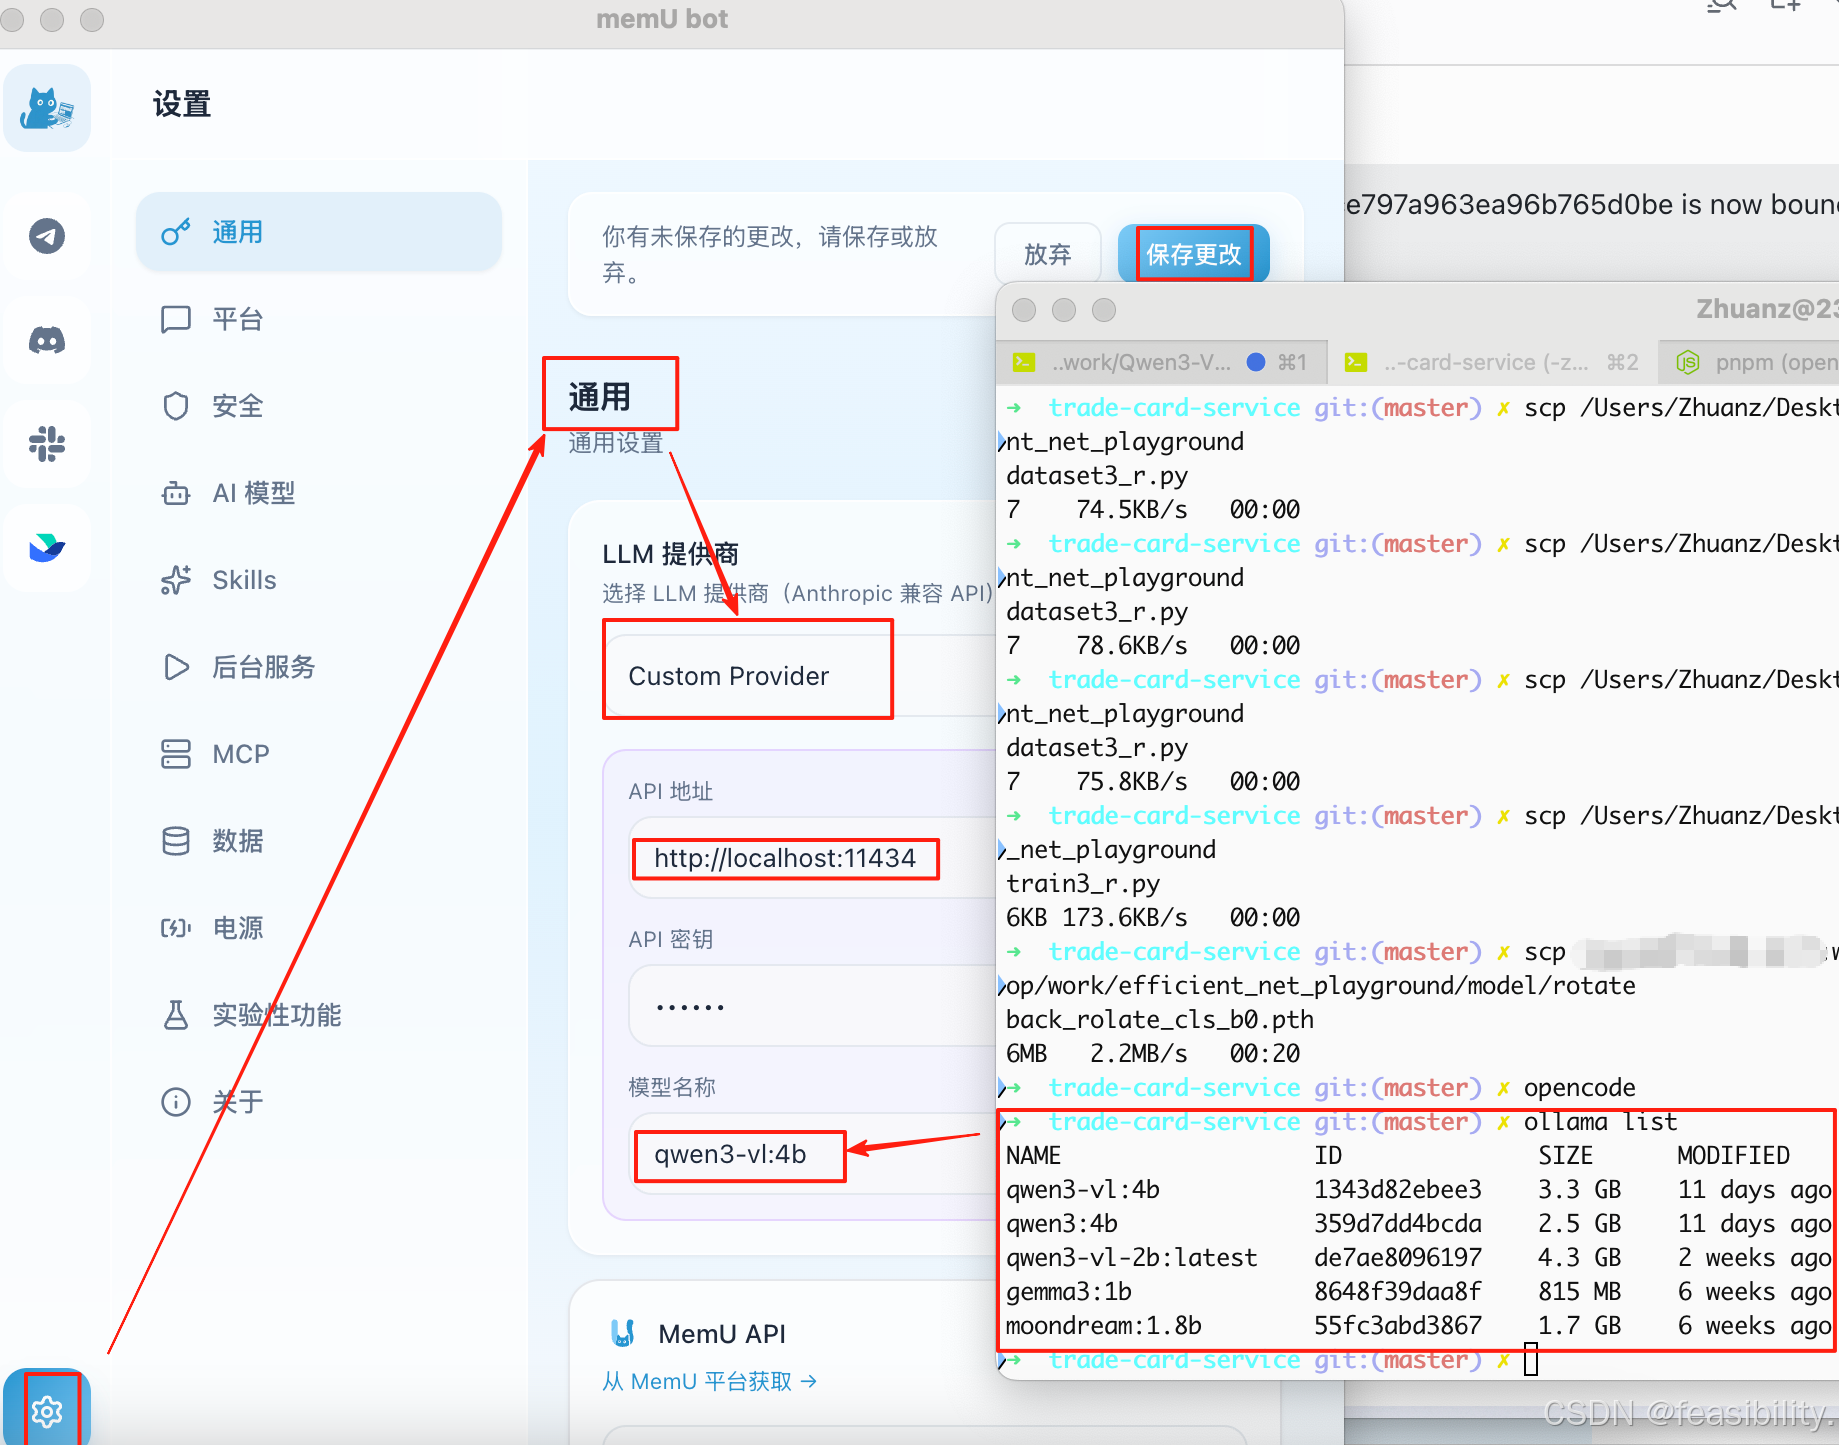Click the chat bubble icon beside 平台
Image resolution: width=1840 pixels, height=1446 pixels.
tap(176, 319)
